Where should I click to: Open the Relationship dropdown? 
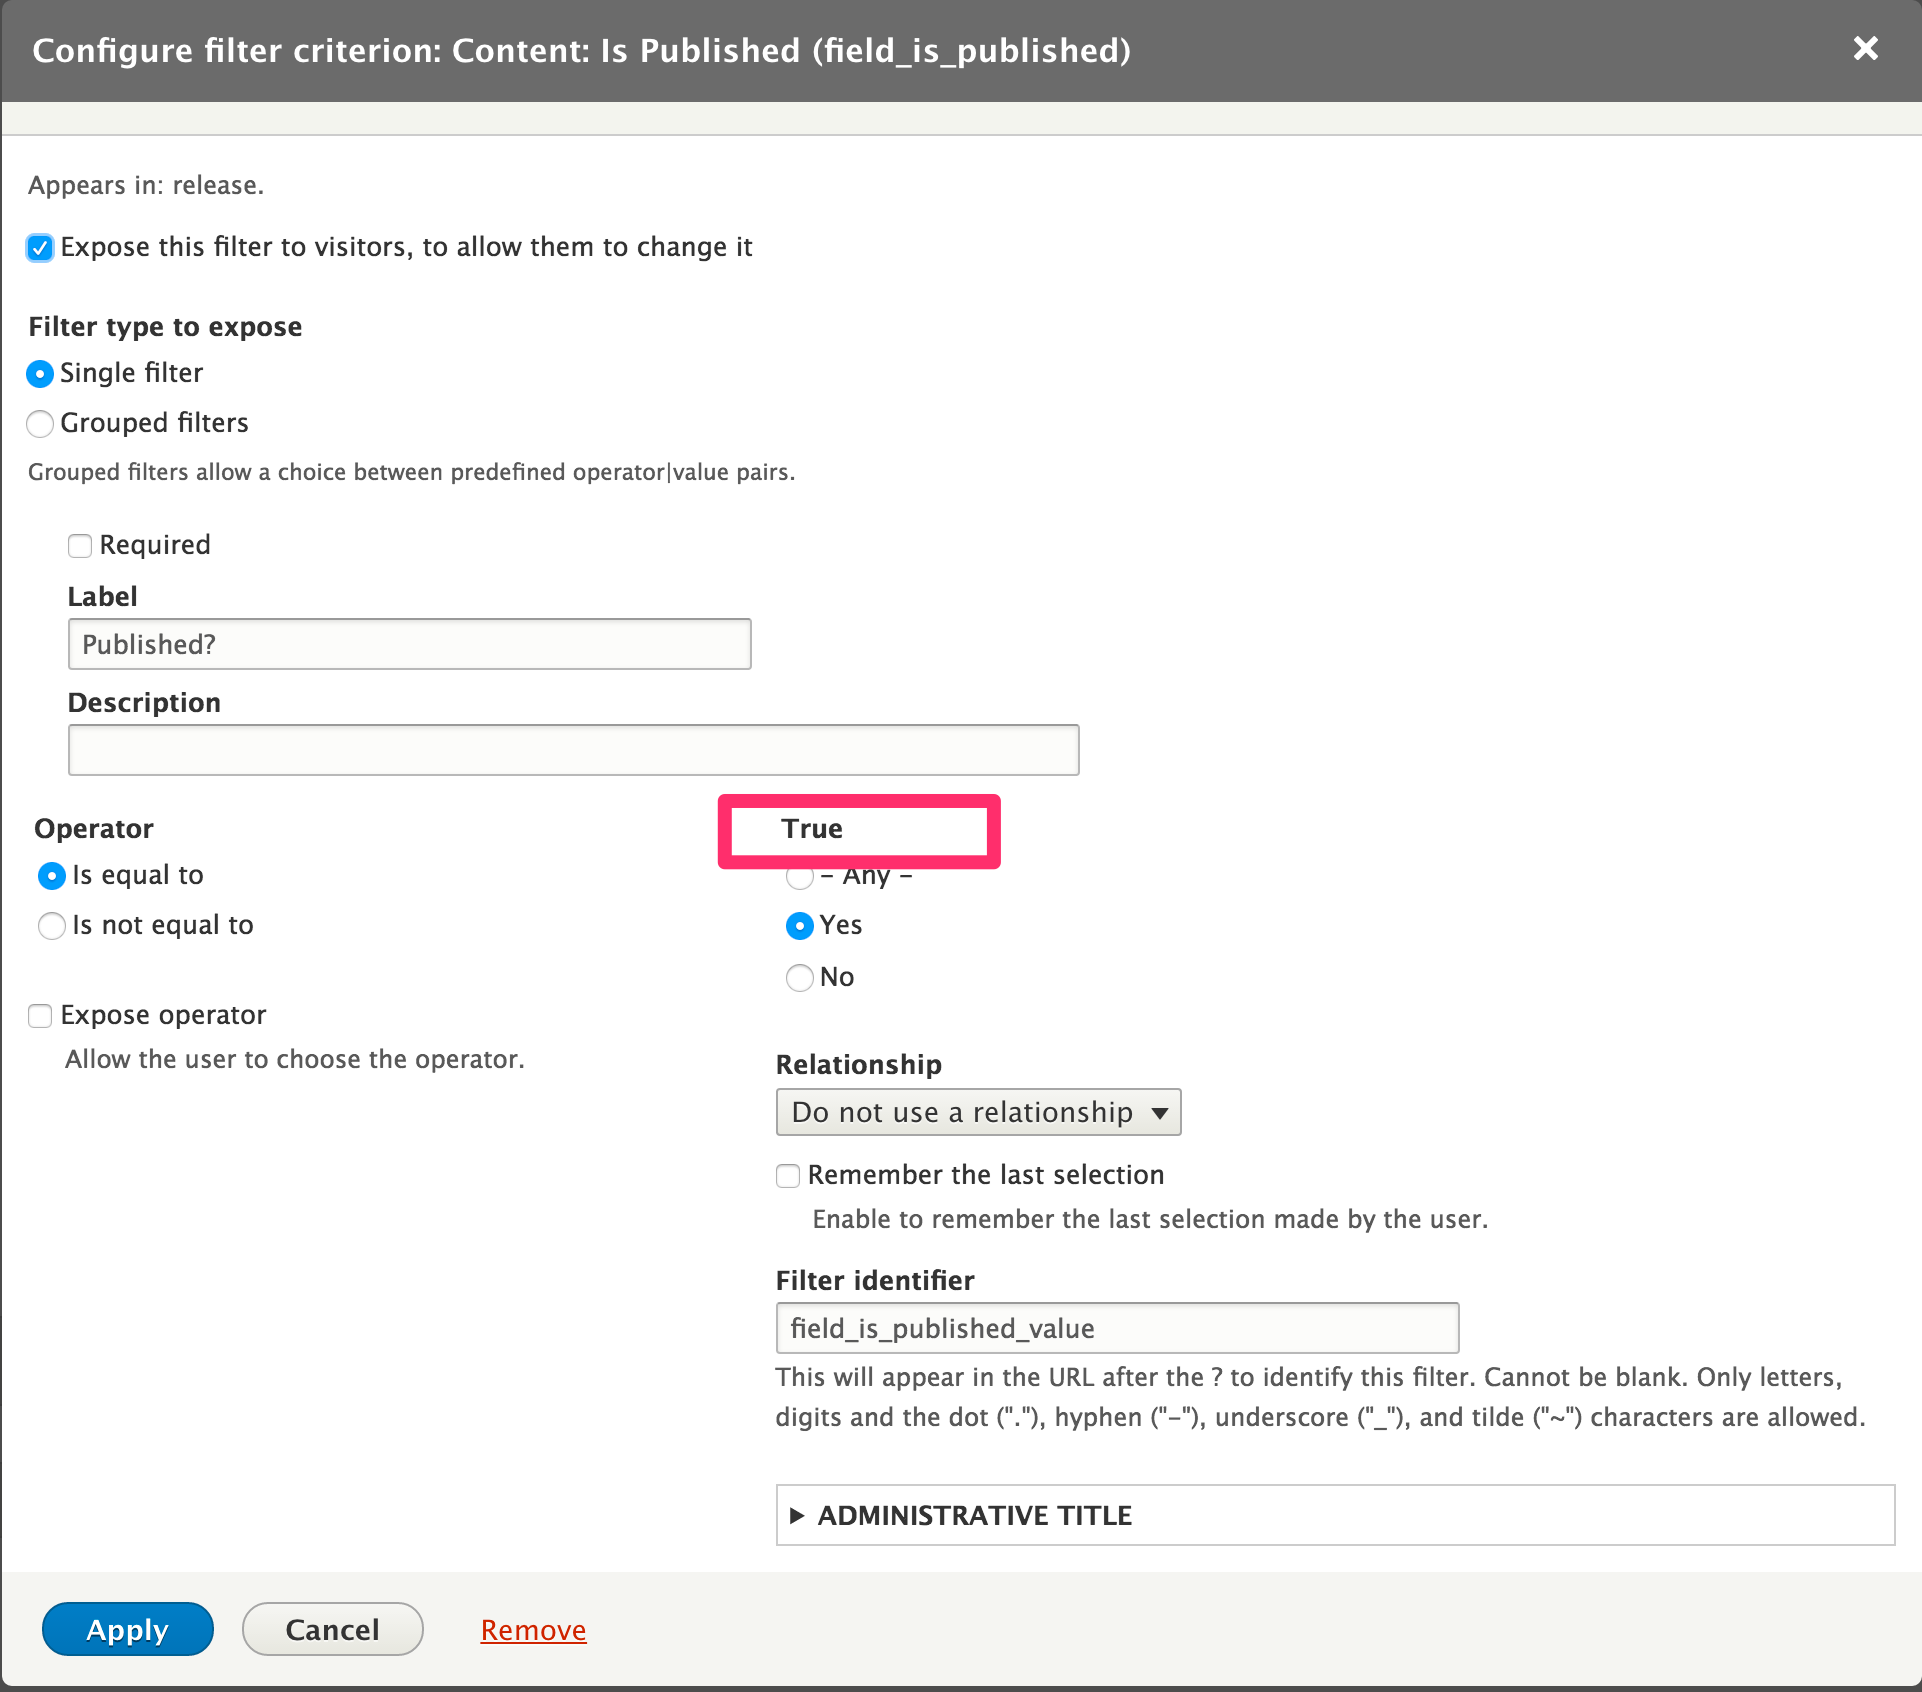pyautogui.click(x=978, y=1111)
